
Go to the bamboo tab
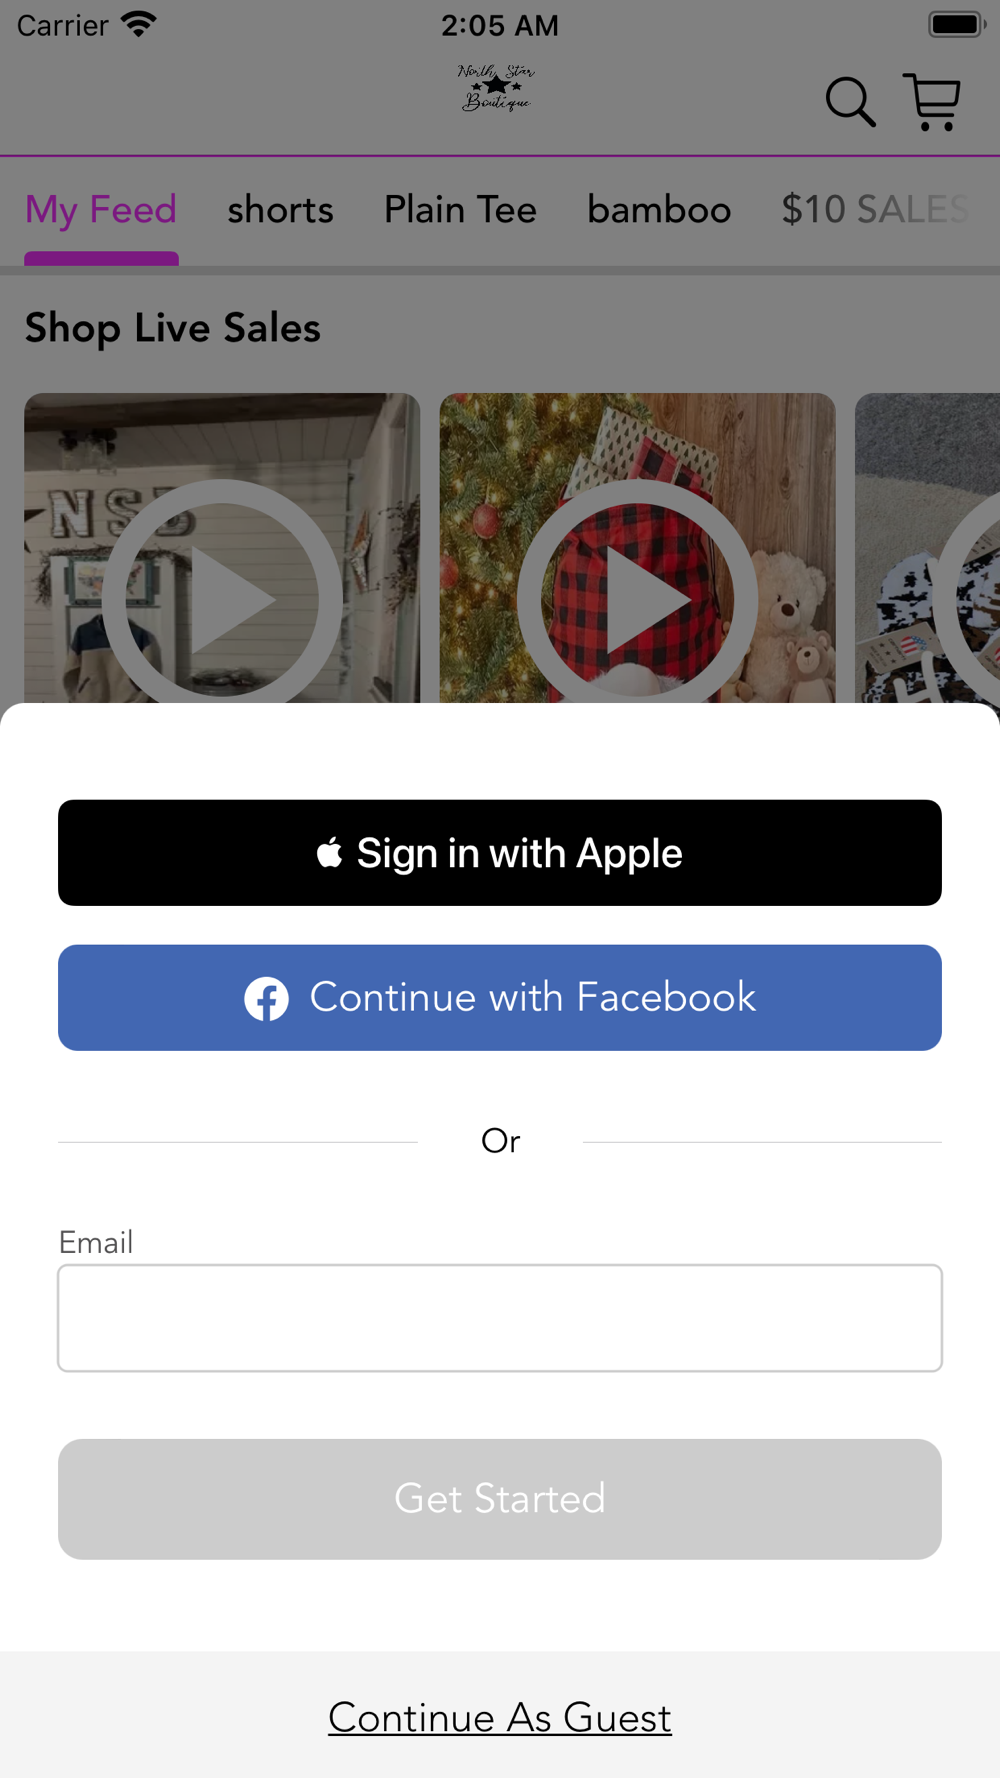[659, 210]
